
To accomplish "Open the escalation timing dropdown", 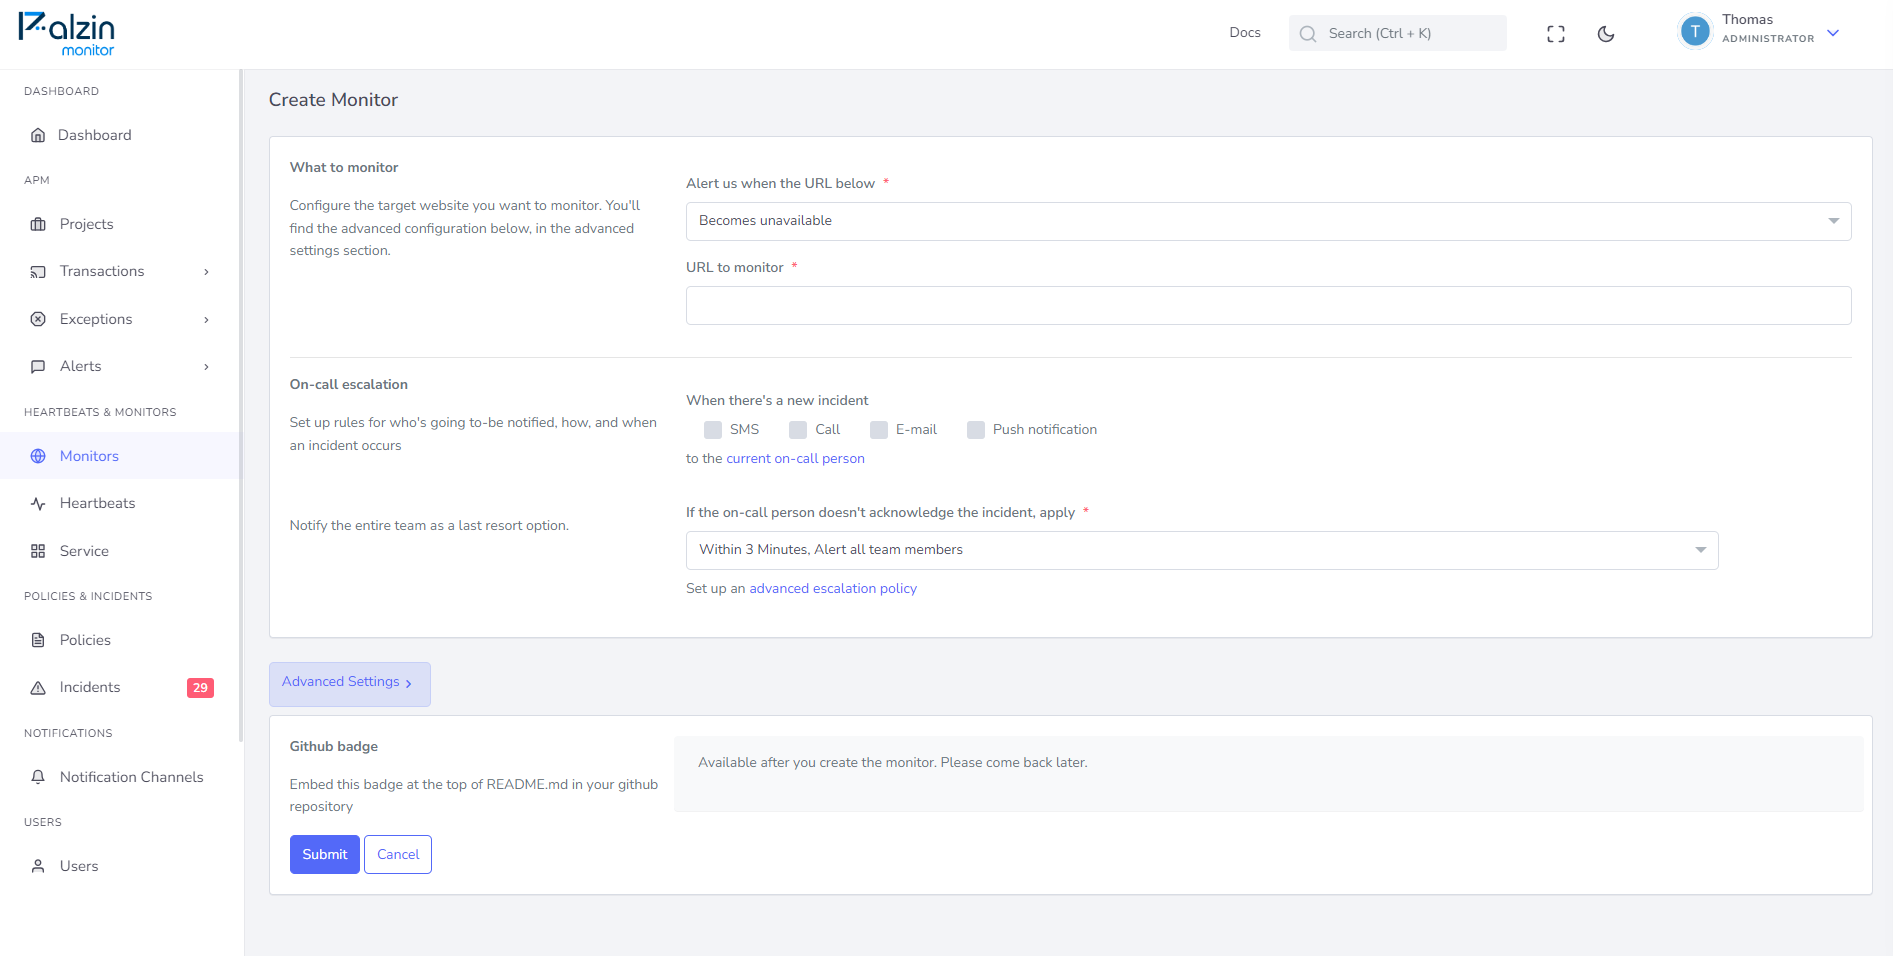I will tap(1202, 550).
